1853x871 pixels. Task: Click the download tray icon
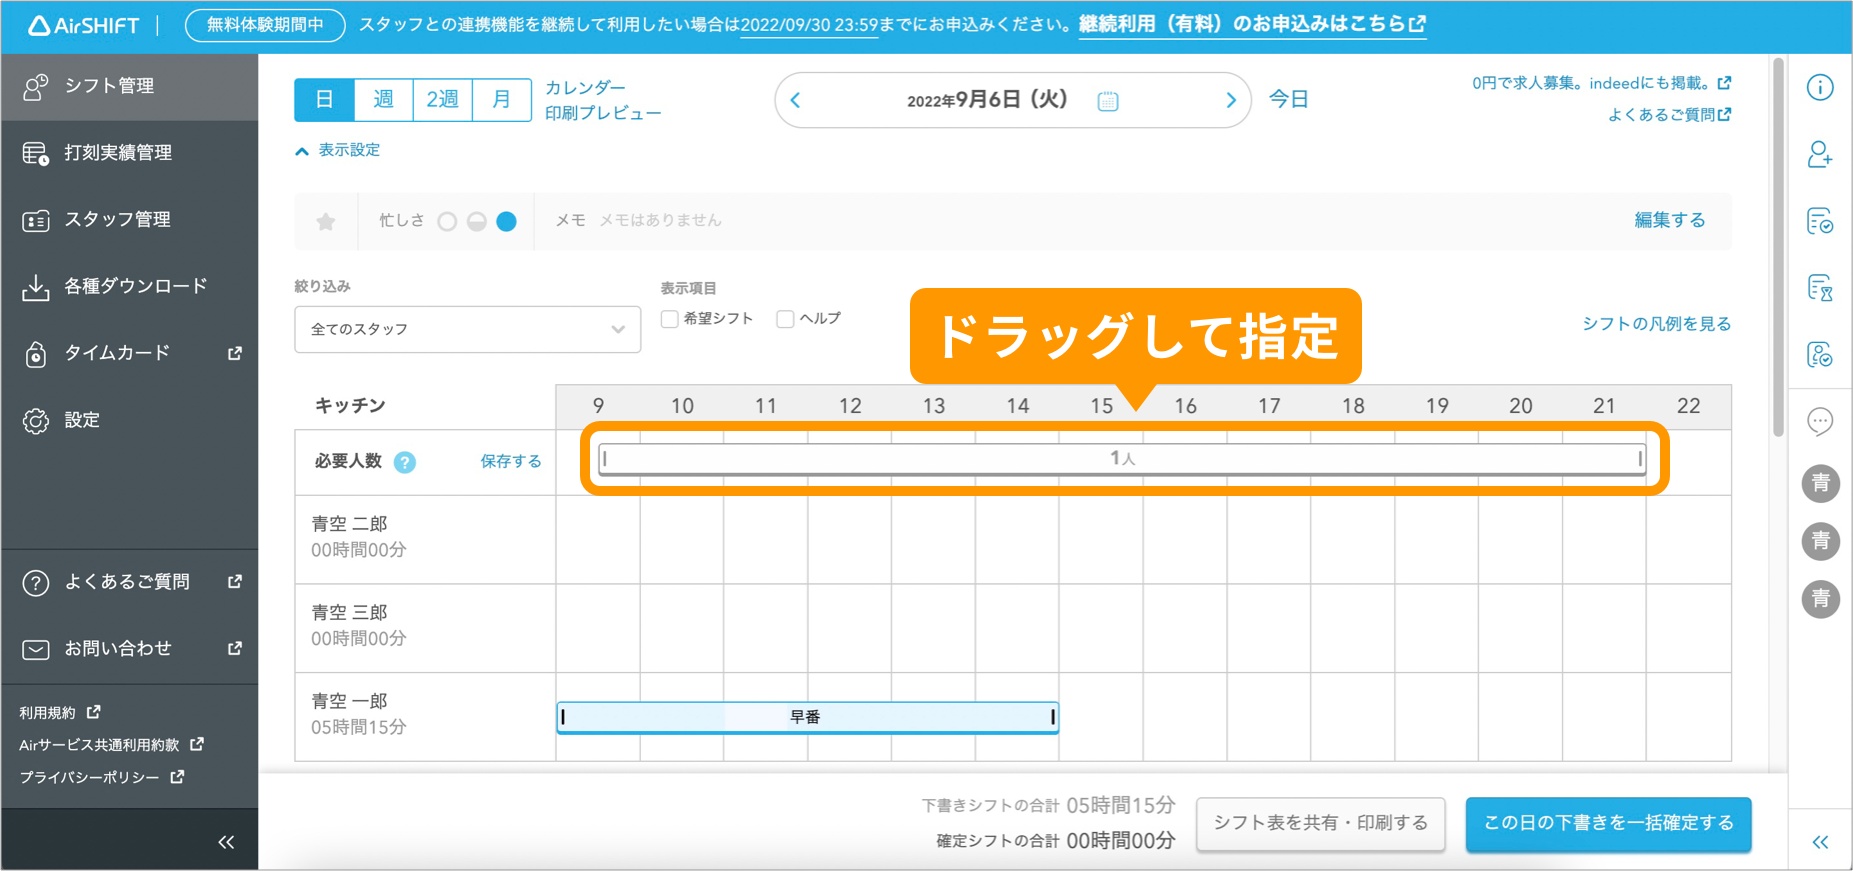coord(36,288)
